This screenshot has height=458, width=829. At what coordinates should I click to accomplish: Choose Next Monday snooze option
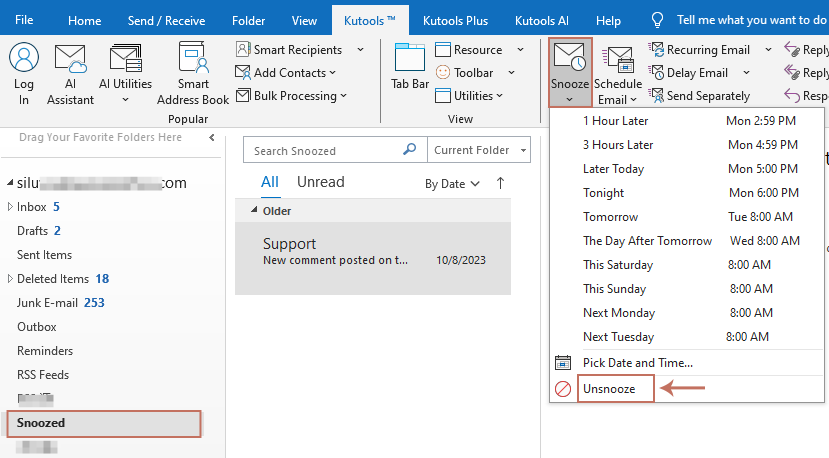pyautogui.click(x=687, y=313)
